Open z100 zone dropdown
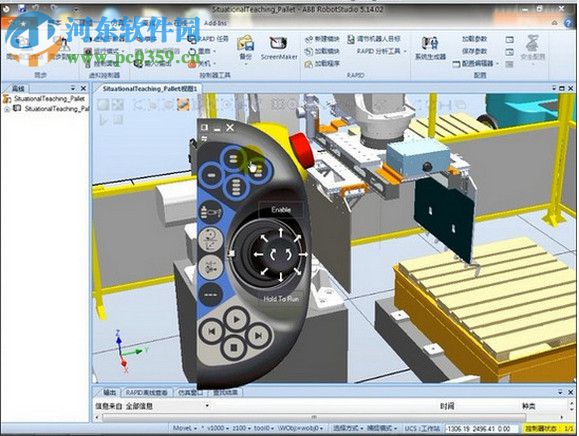This screenshot has height=436, width=579. (x=241, y=428)
